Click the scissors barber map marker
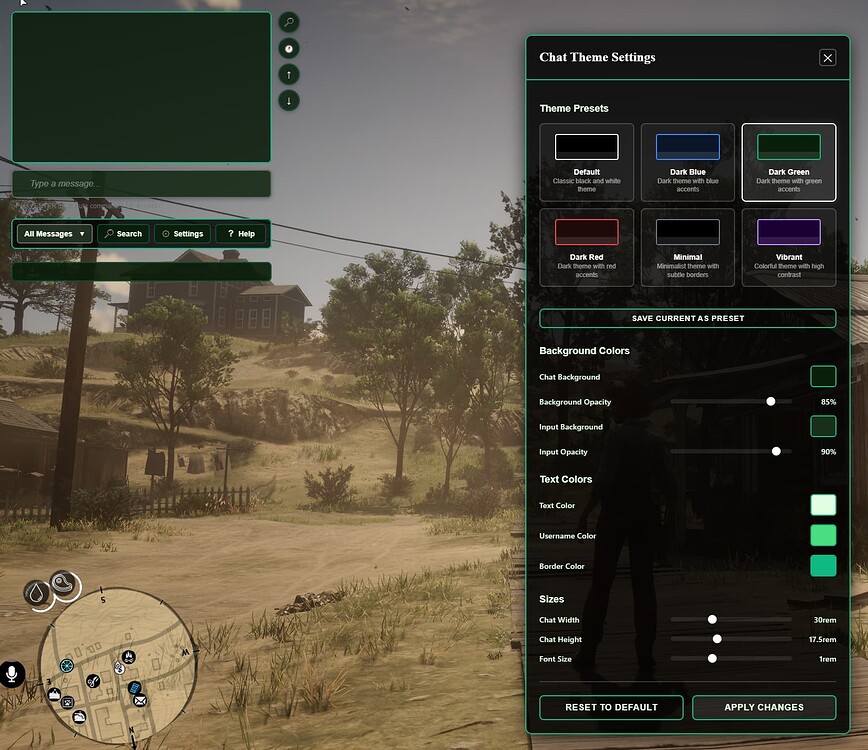868x750 pixels. point(93,680)
